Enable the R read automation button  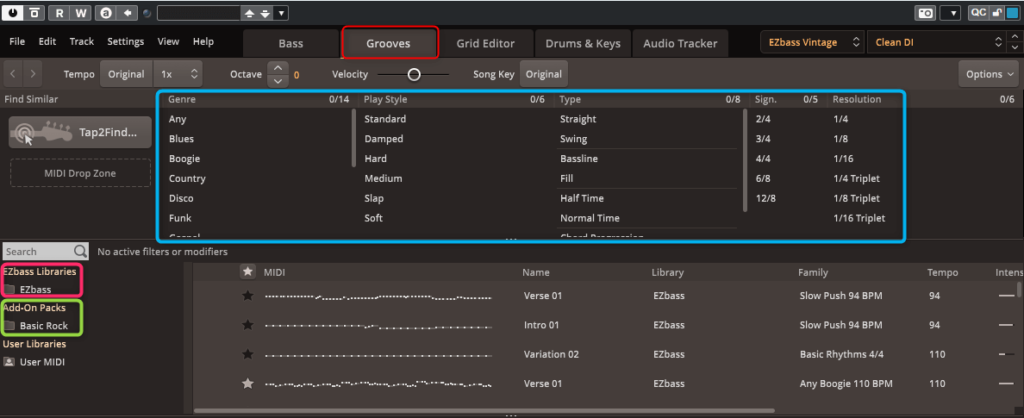pos(59,12)
